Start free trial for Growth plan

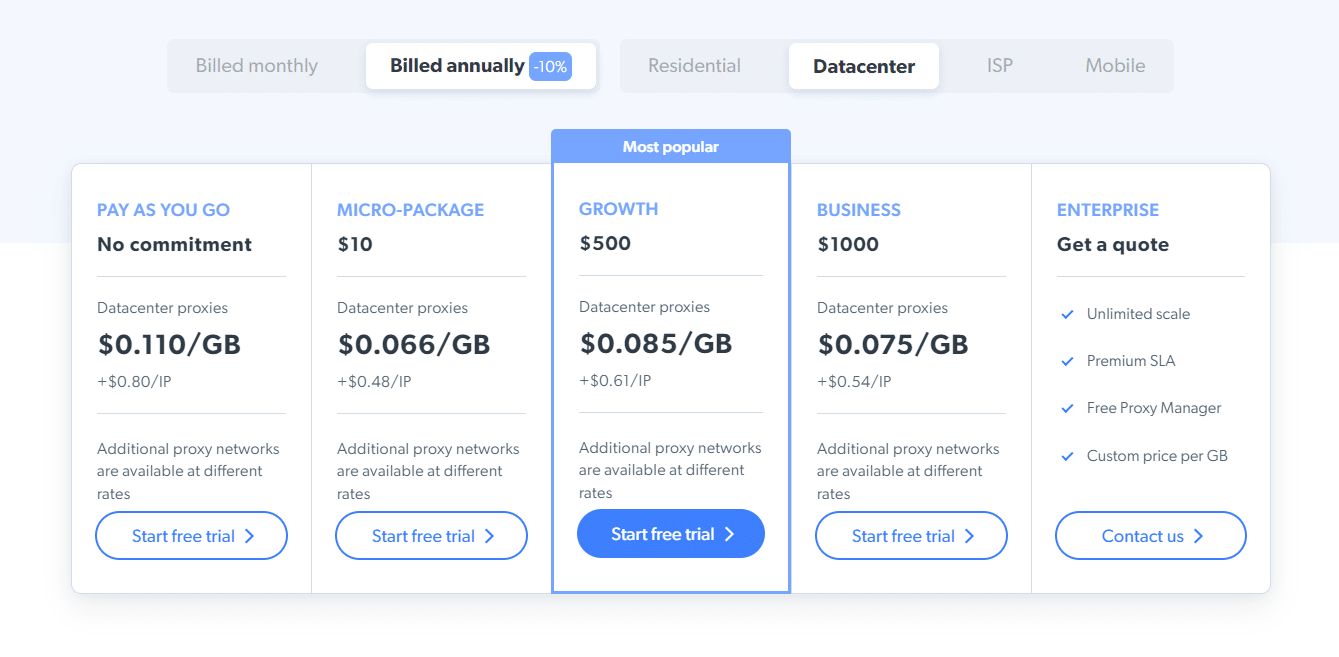click(x=670, y=534)
